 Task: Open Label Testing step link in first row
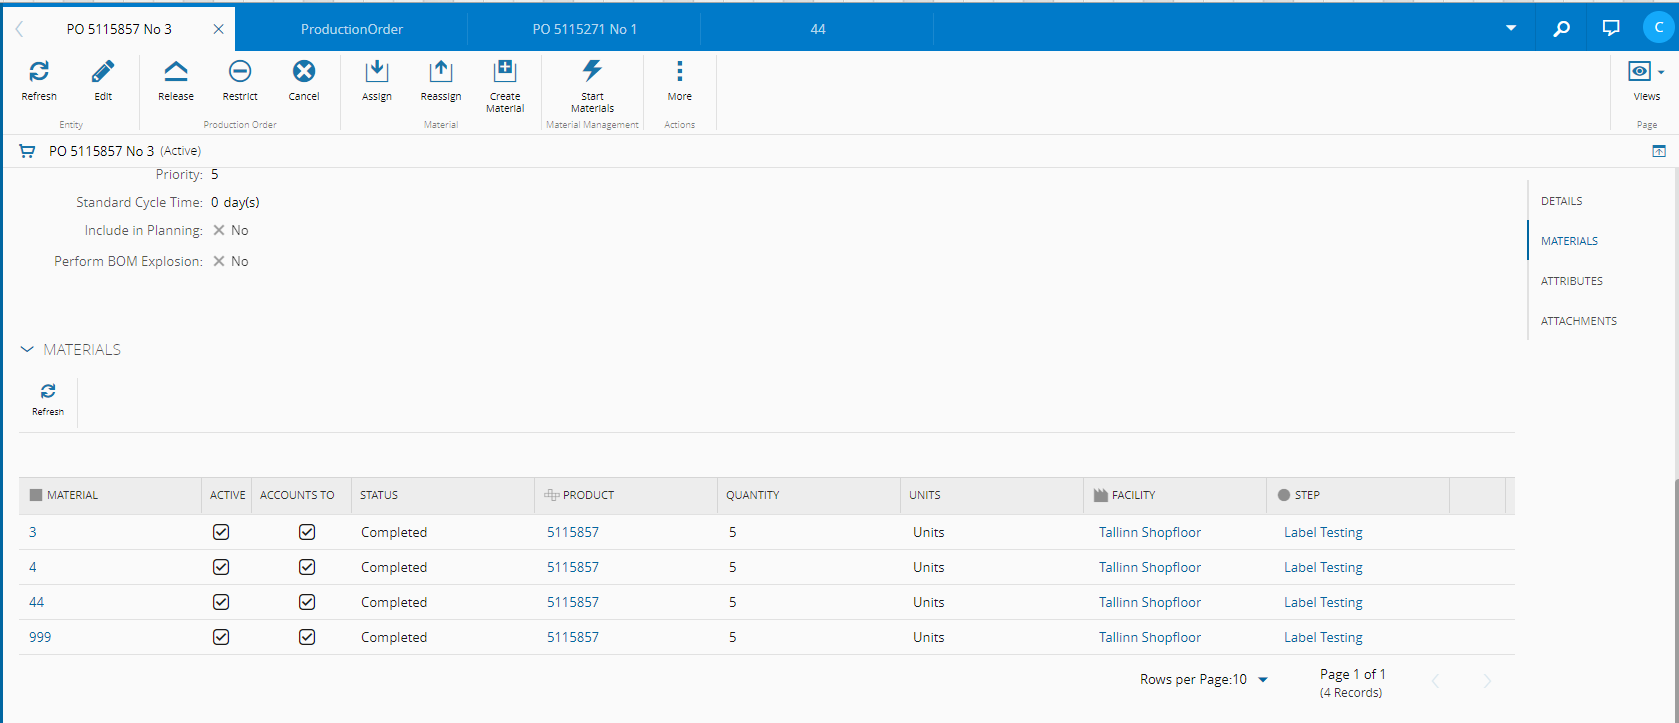tap(1323, 532)
